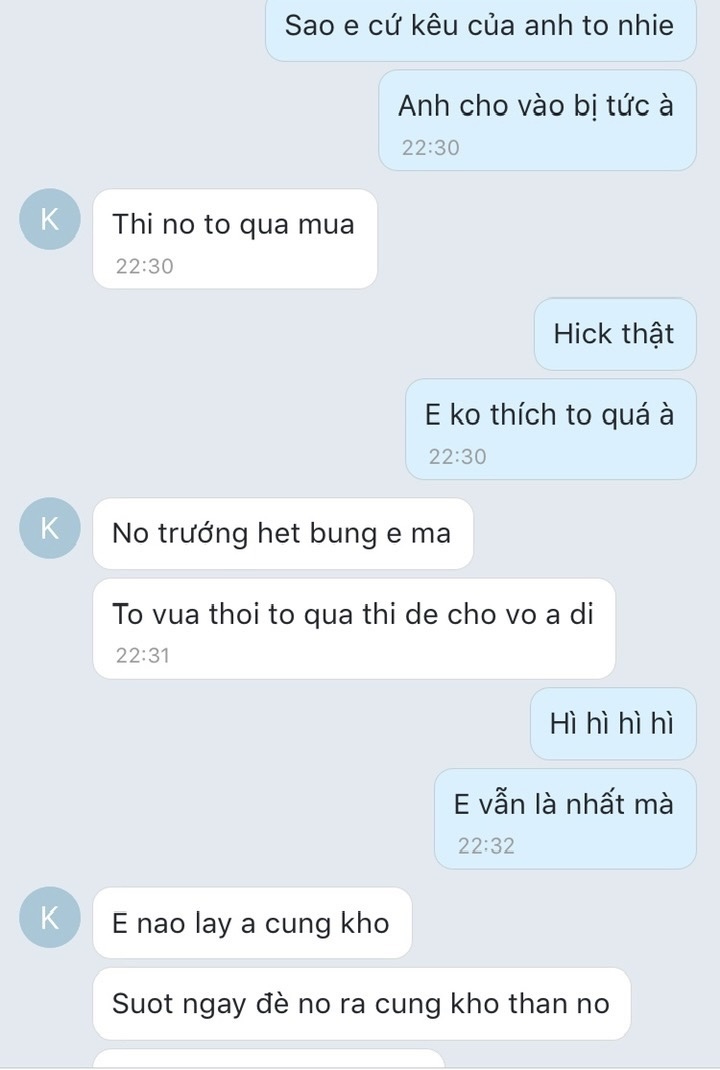Click the "E vẫn là nhất mà" message

pyautogui.click(x=564, y=817)
